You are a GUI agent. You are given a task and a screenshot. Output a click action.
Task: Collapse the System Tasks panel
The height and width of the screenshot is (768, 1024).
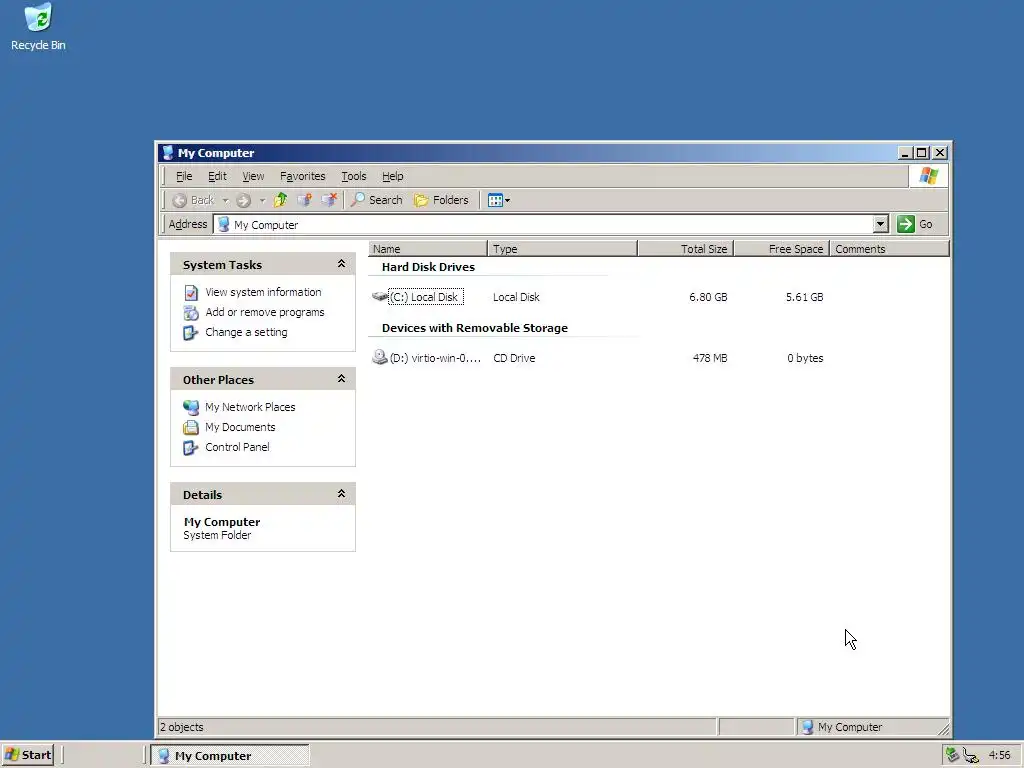341,264
